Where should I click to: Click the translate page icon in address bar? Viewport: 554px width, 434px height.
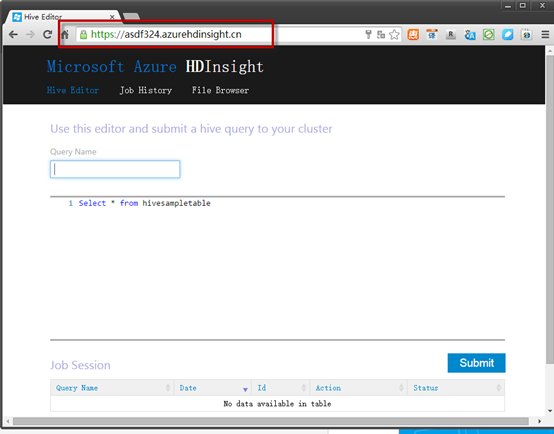(x=381, y=35)
